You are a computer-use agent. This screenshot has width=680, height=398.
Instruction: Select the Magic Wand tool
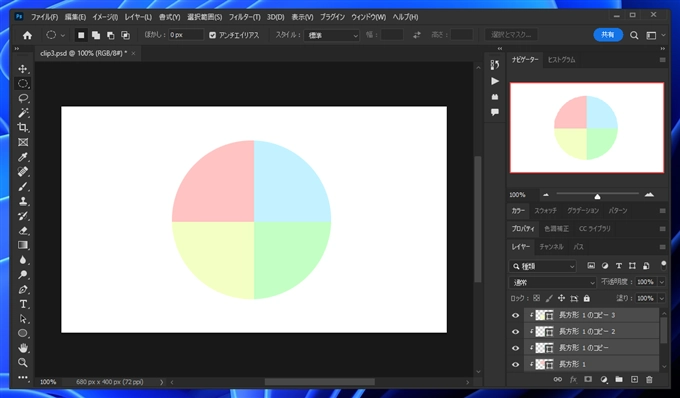click(x=23, y=113)
